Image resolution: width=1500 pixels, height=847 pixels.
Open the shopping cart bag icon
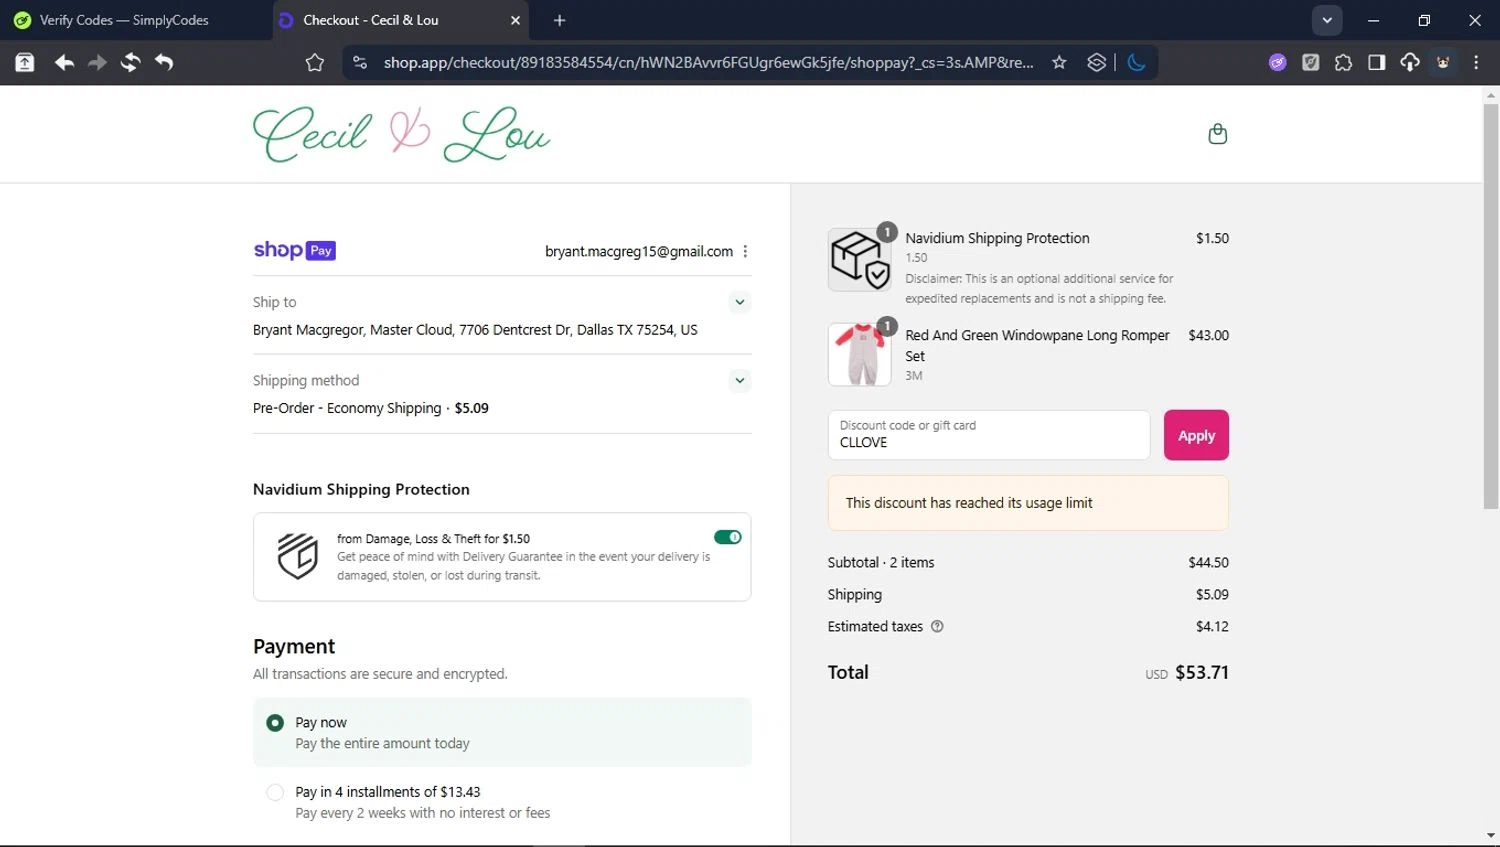click(1217, 134)
